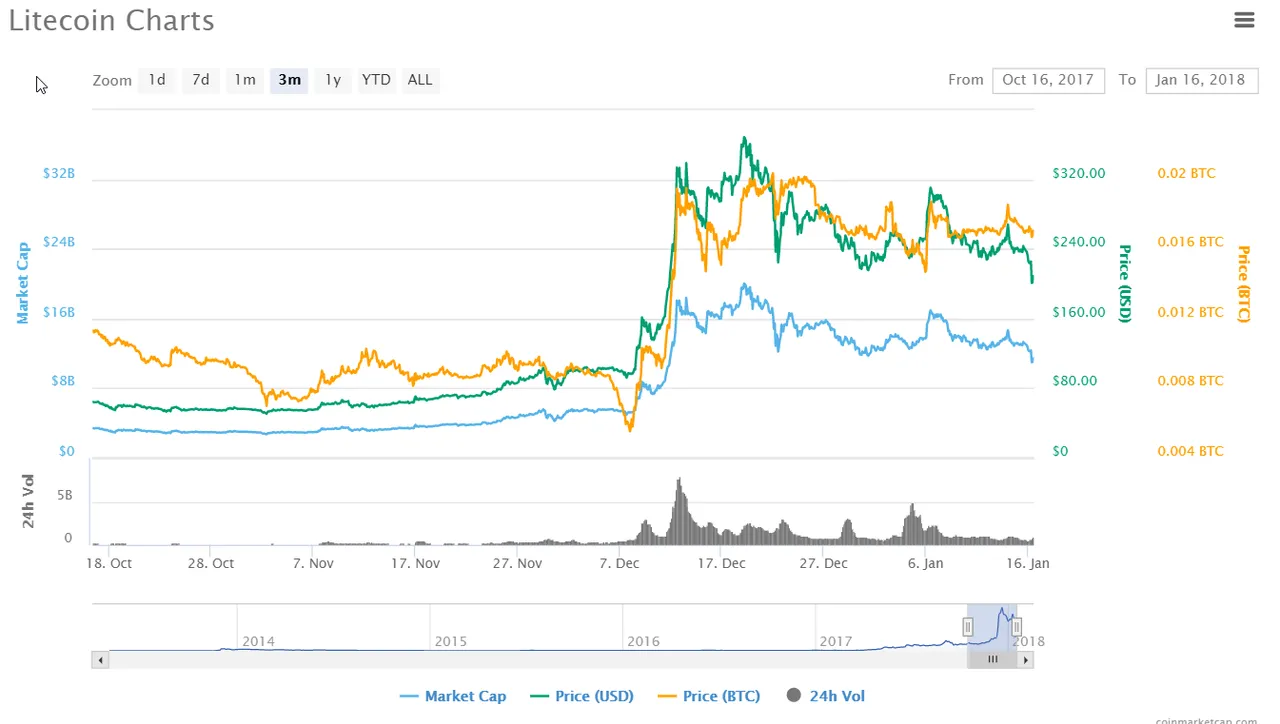This screenshot has width=1280, height=724.
Task: Click the 7. Nov date label
Action: click(x=313, y=563)
